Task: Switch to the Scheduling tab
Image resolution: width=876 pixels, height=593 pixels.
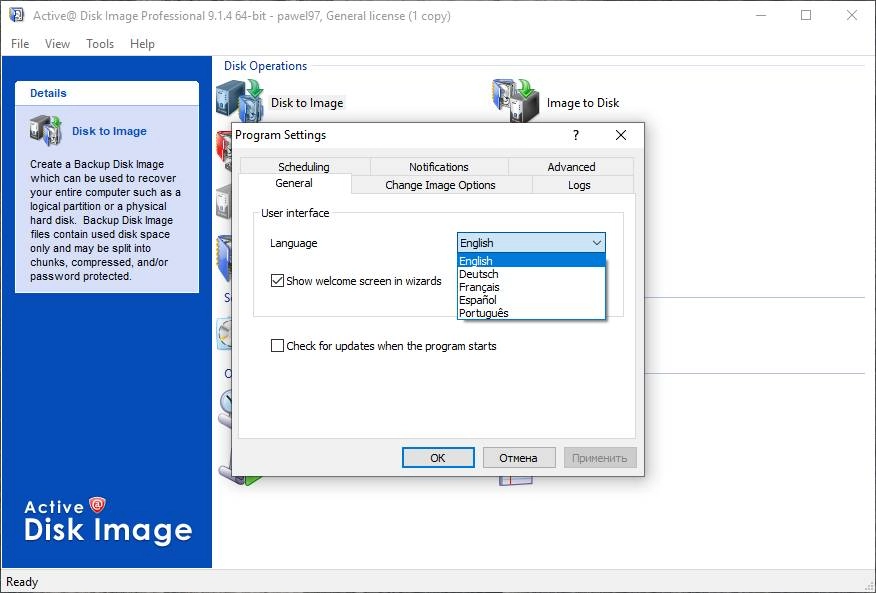Action: [x=304, y=167]
